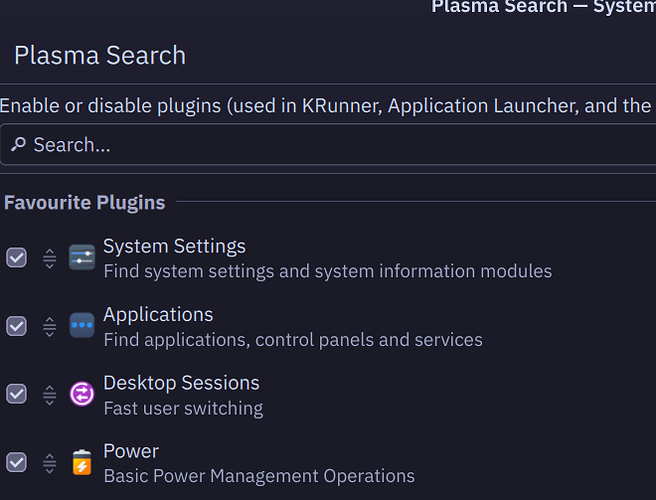The width and height of the screenshot is (656, 500).
Task: Click the System Settings plugin icon
Action: click(x=82, y=258)
